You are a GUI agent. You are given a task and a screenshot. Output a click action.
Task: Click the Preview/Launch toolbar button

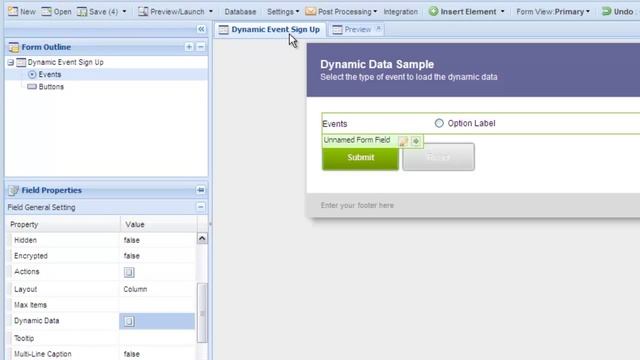tap(171, 11)
